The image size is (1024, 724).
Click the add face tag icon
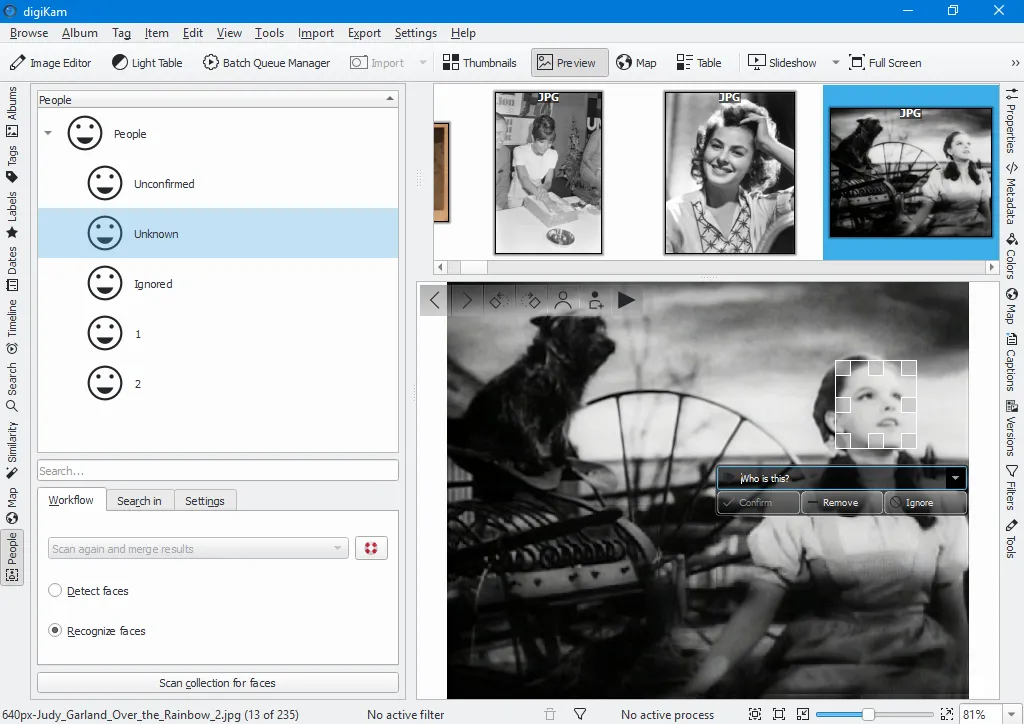pyautogui.click(x=595, y=300)
